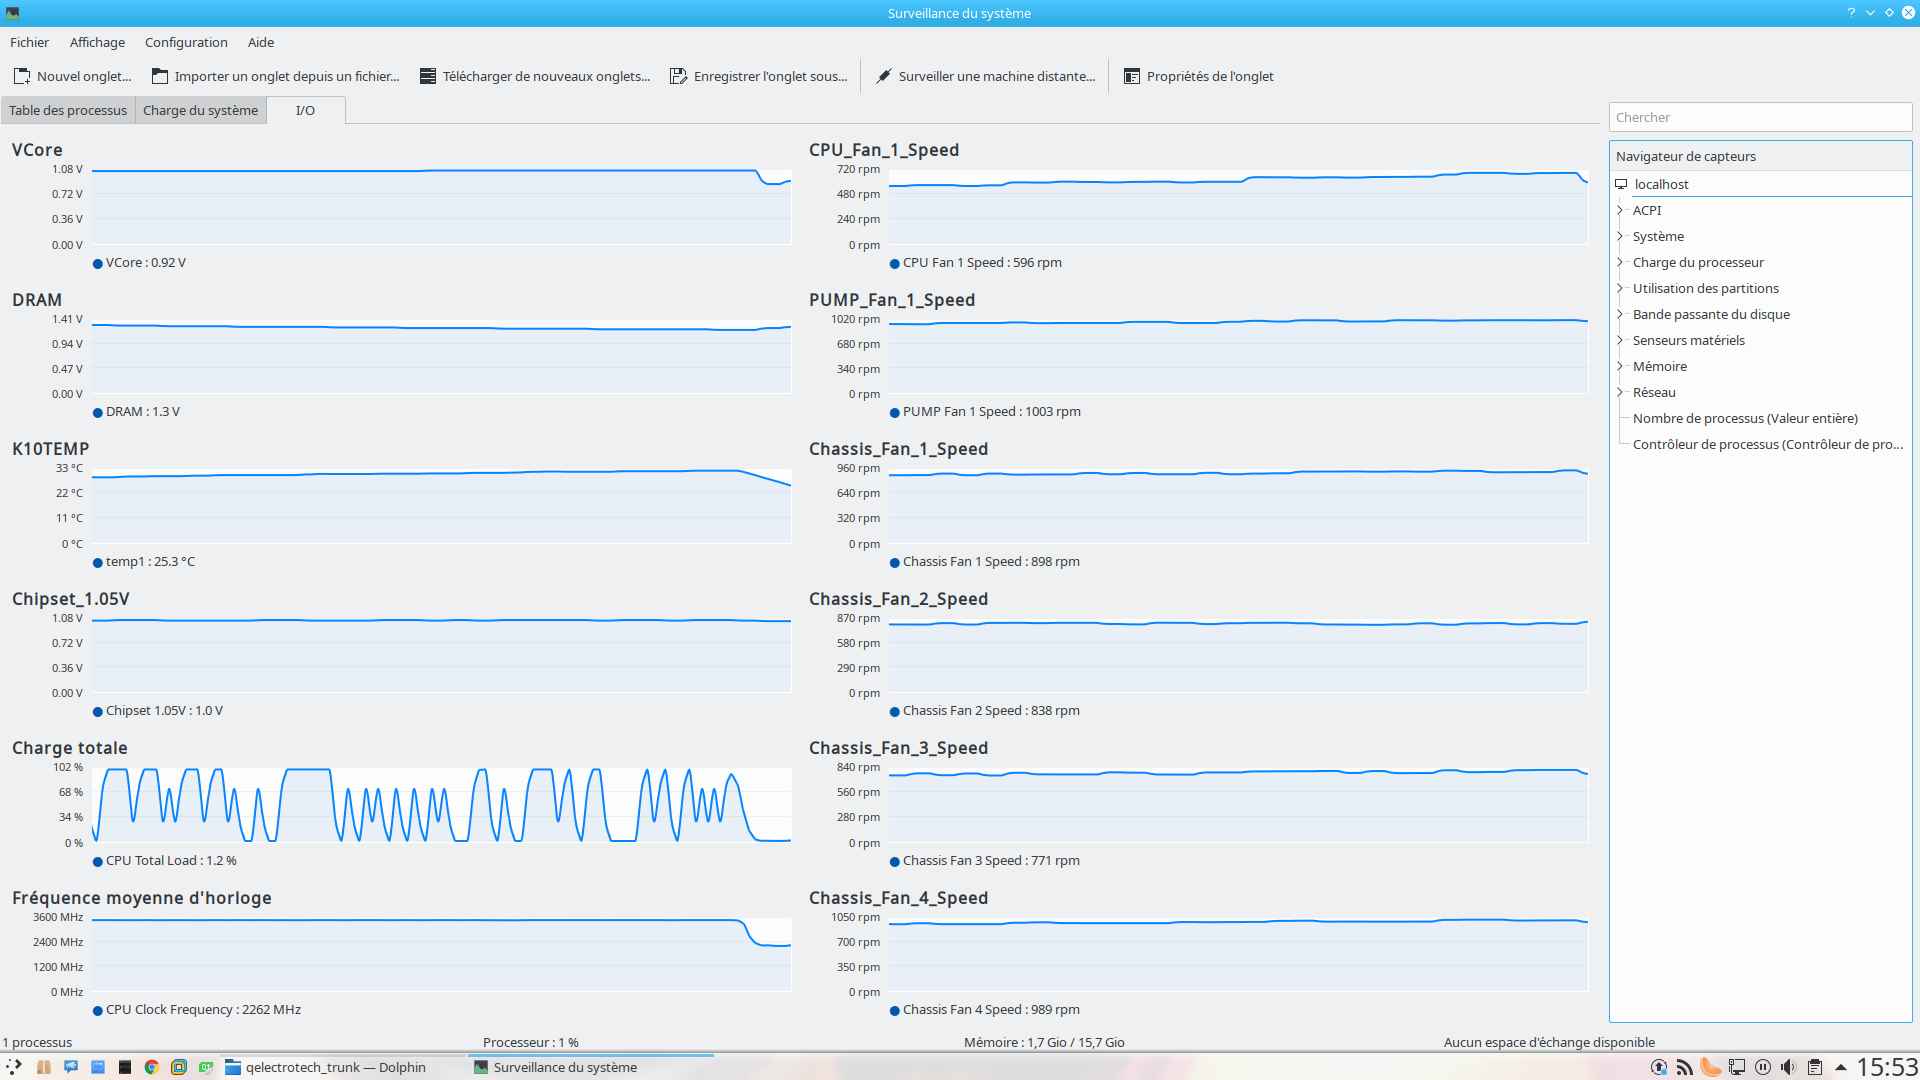Screen dimensions: 1920x1080
Task: Select Nombre de processus sensor item
Action: [1745, 418]
